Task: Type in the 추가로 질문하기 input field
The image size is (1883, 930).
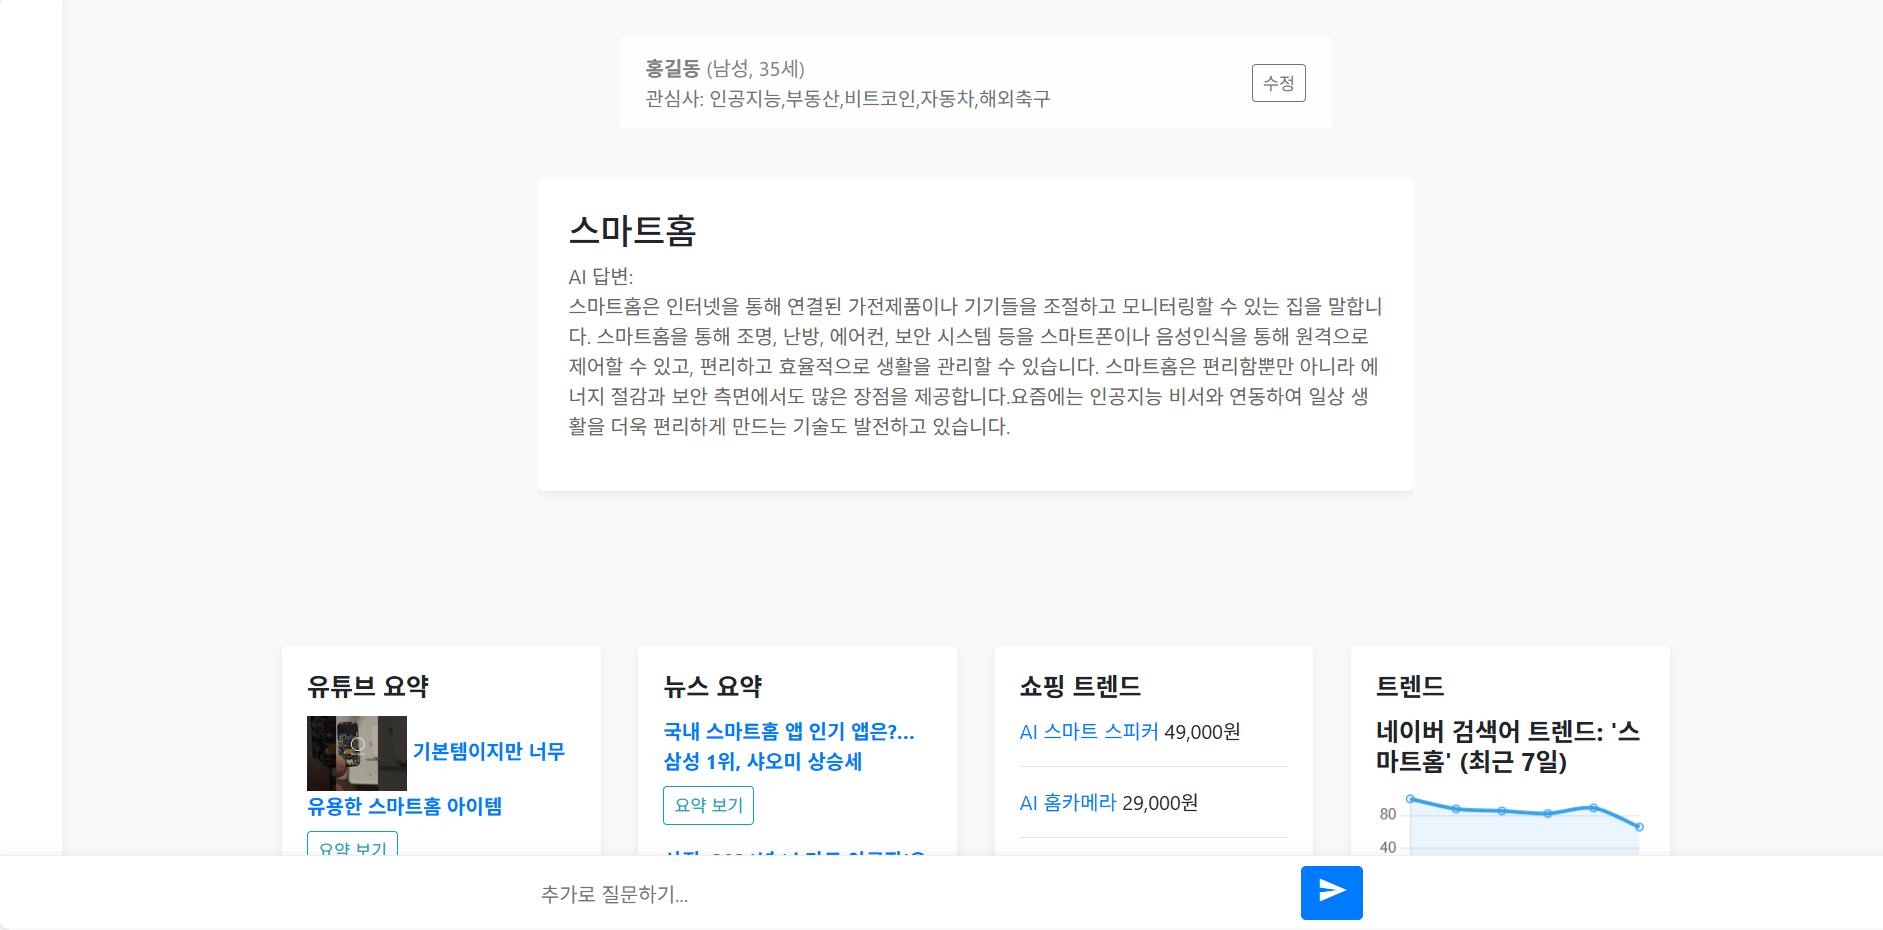Action: coord(900,893)
